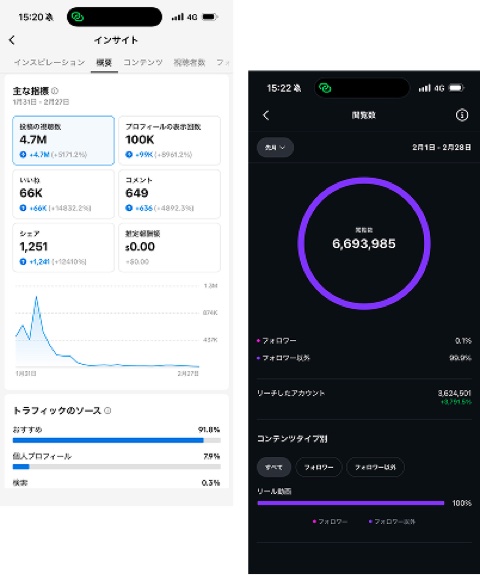Tap the リーチしたアカウント row

tap(364, 398)
